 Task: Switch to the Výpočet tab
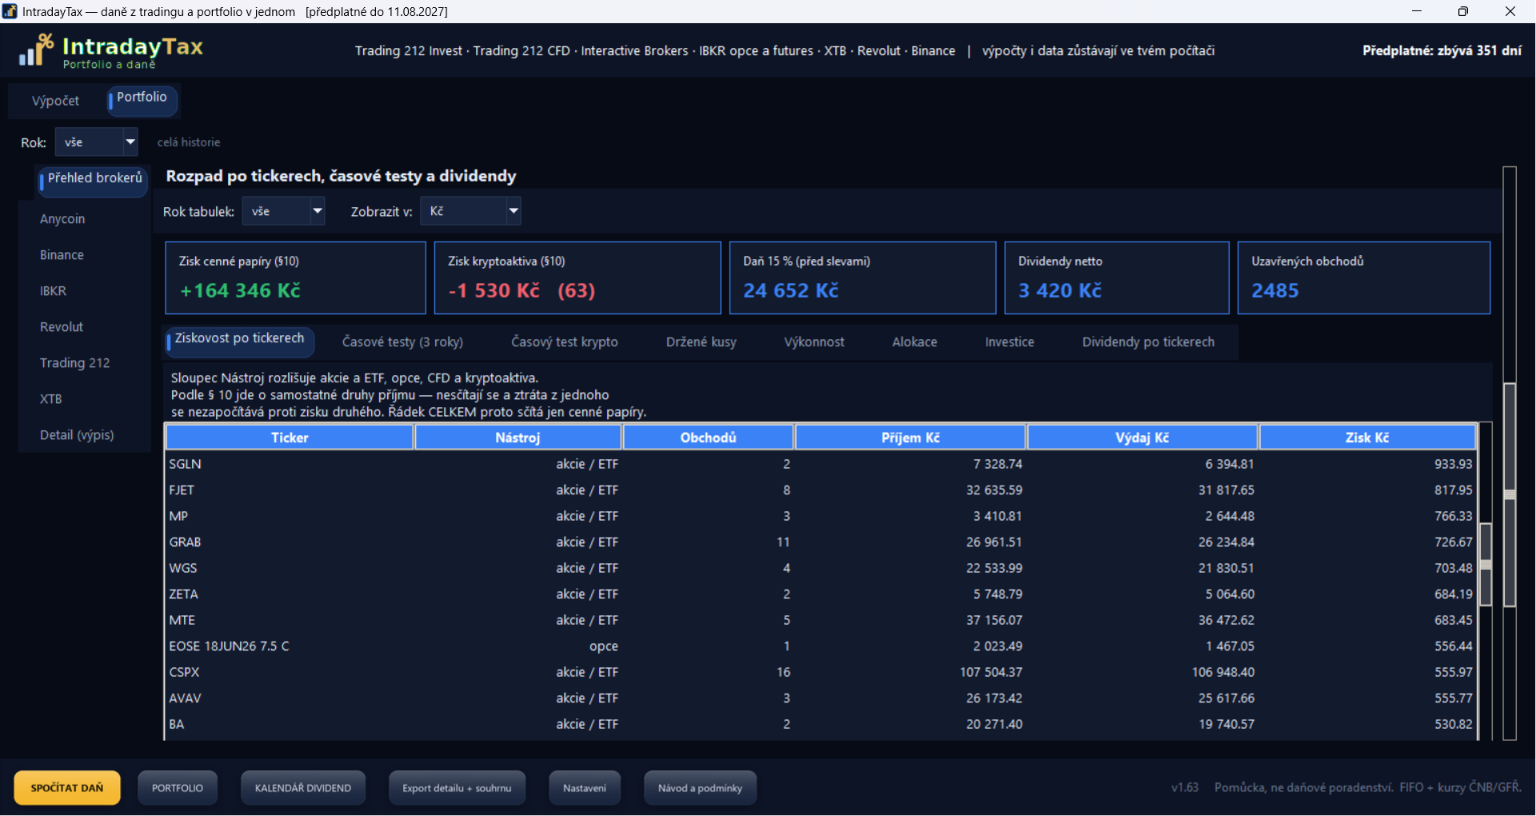coord(55,101)
